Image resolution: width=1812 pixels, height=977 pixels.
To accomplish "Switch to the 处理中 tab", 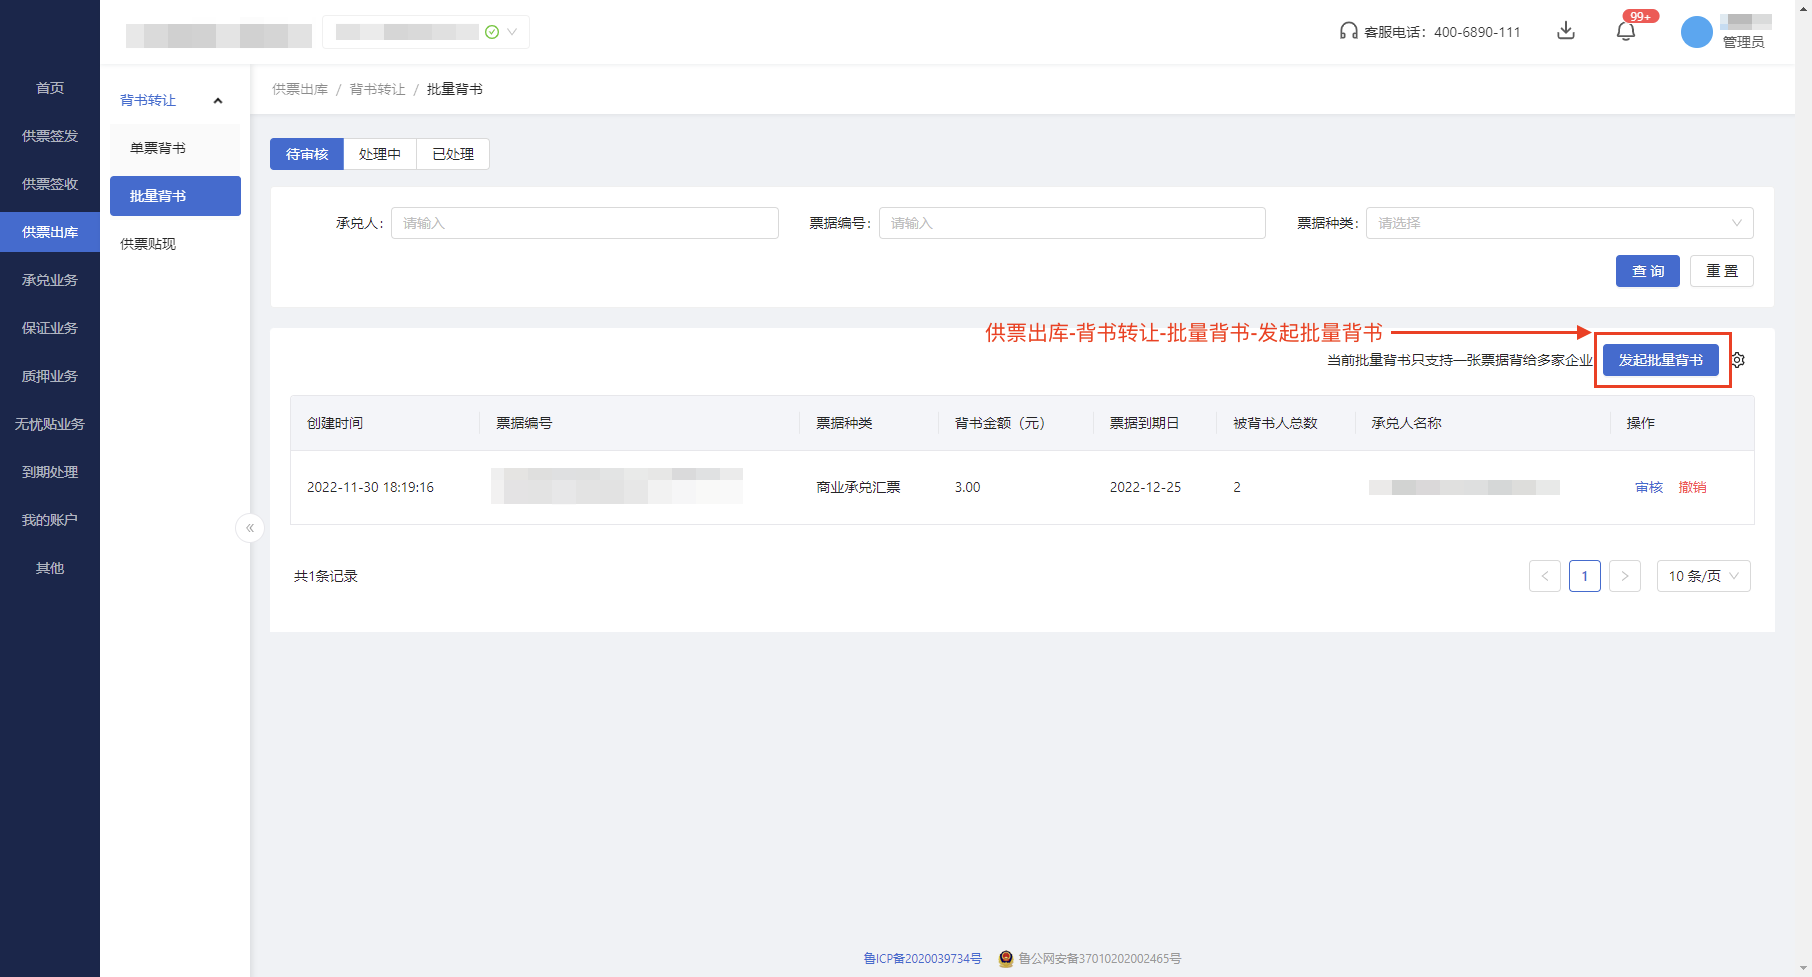I will (x=380, y=153).
